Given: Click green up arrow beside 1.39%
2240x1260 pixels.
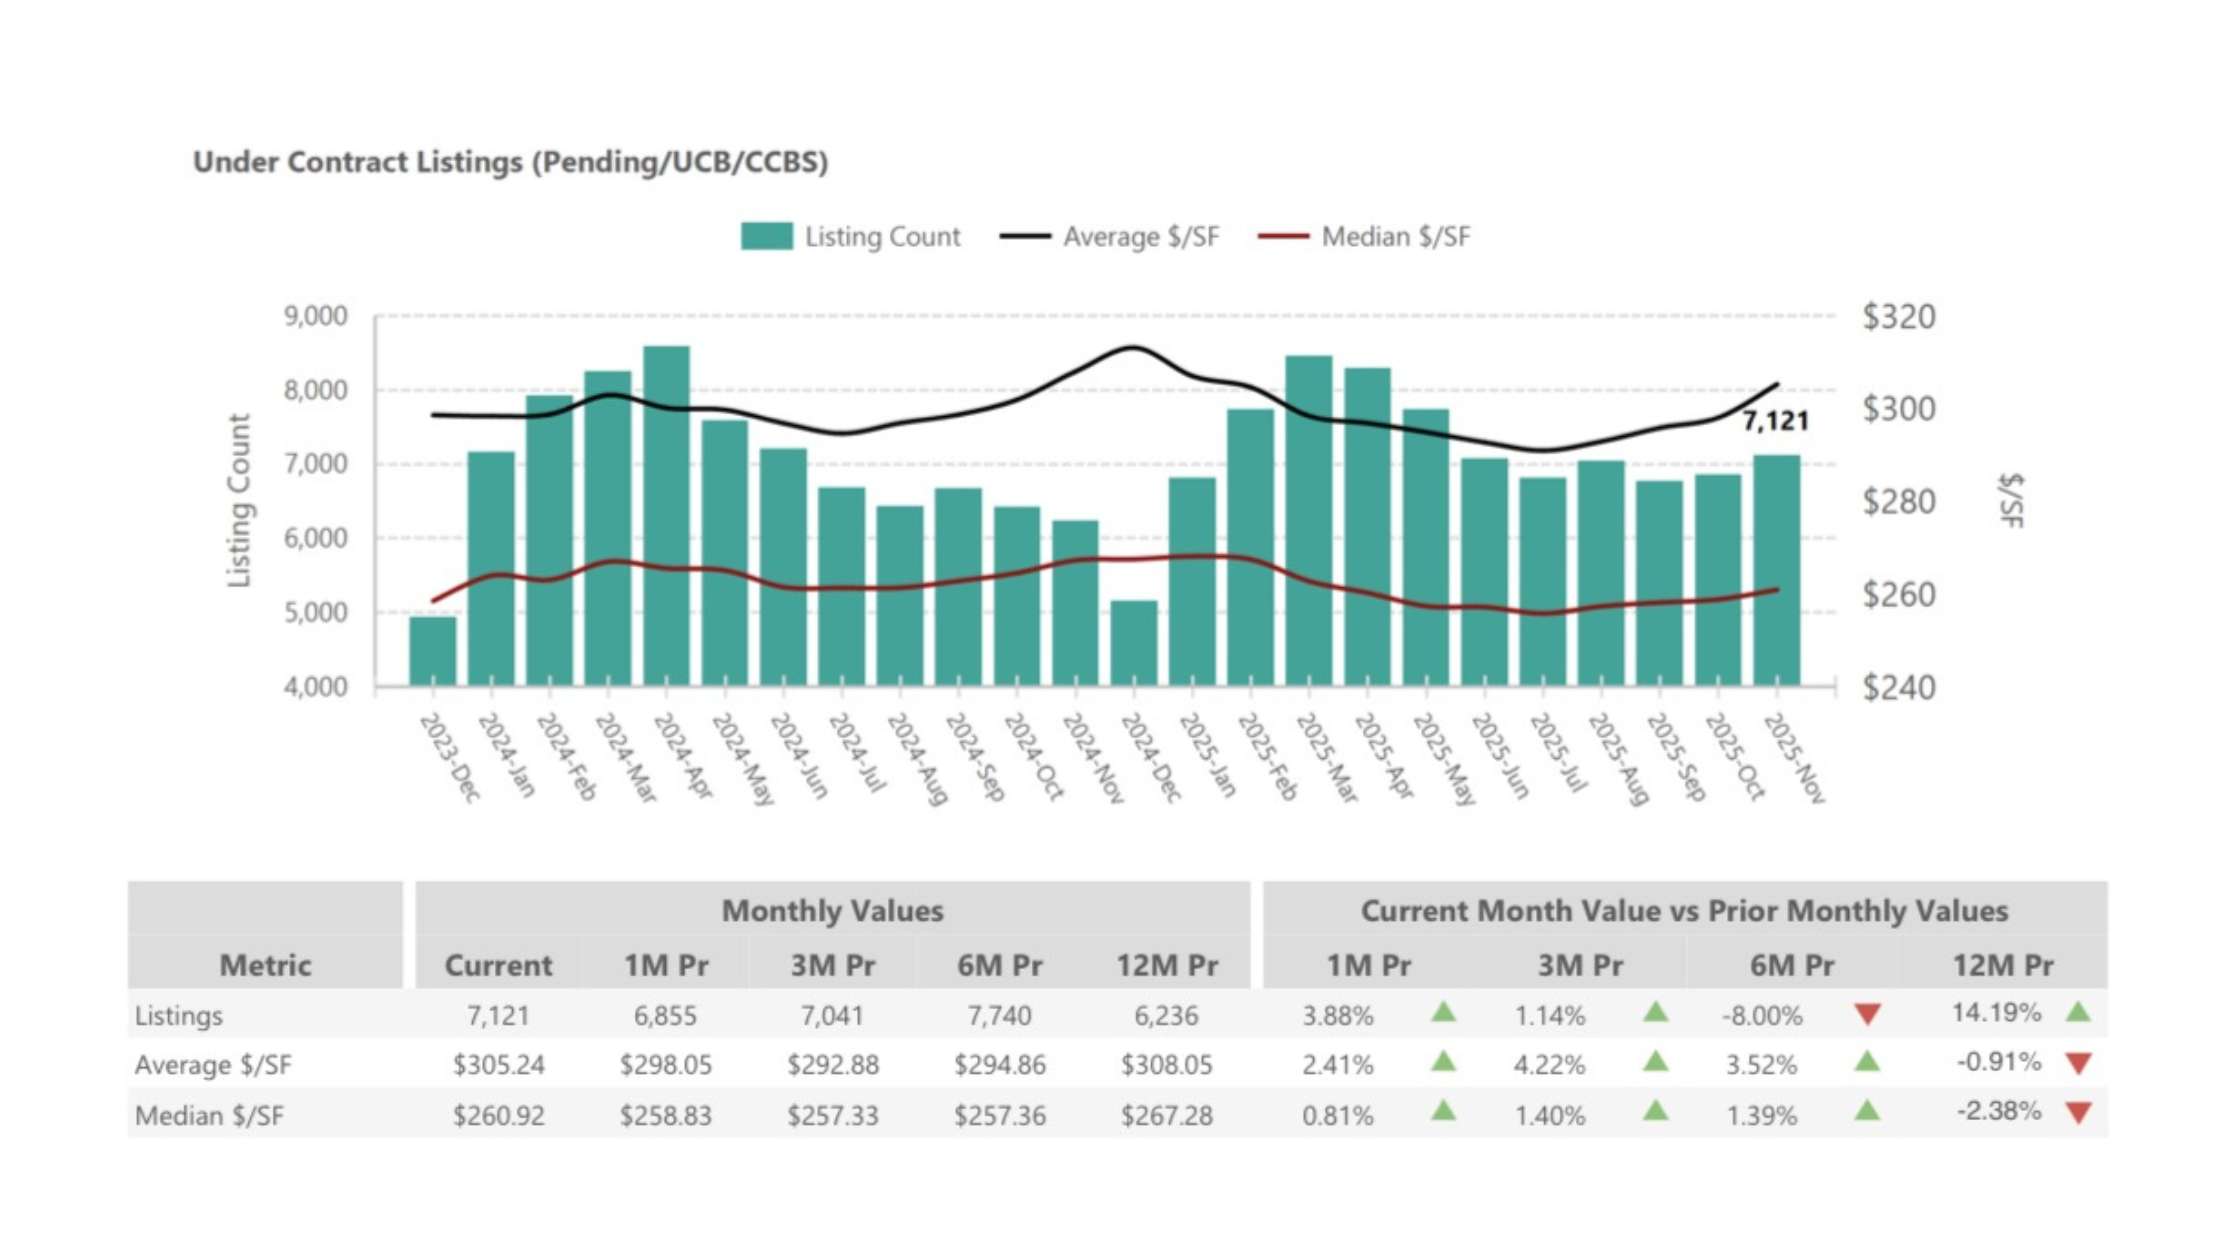Looking at the screenshot, I should 1867,1112.
